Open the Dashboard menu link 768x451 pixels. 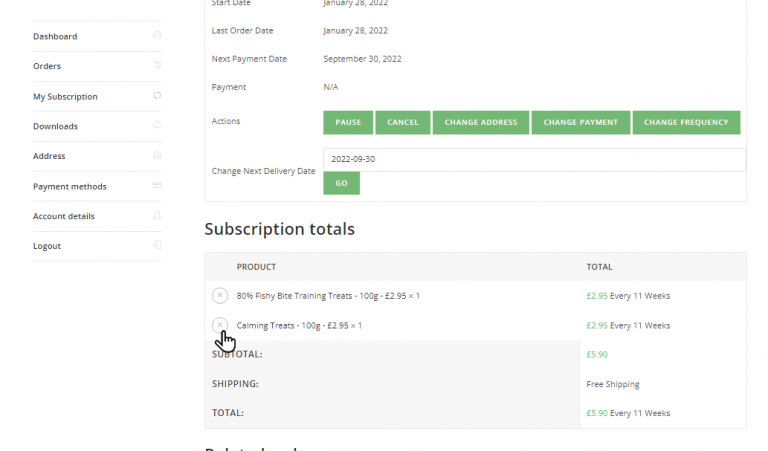(x=55, y=37)
